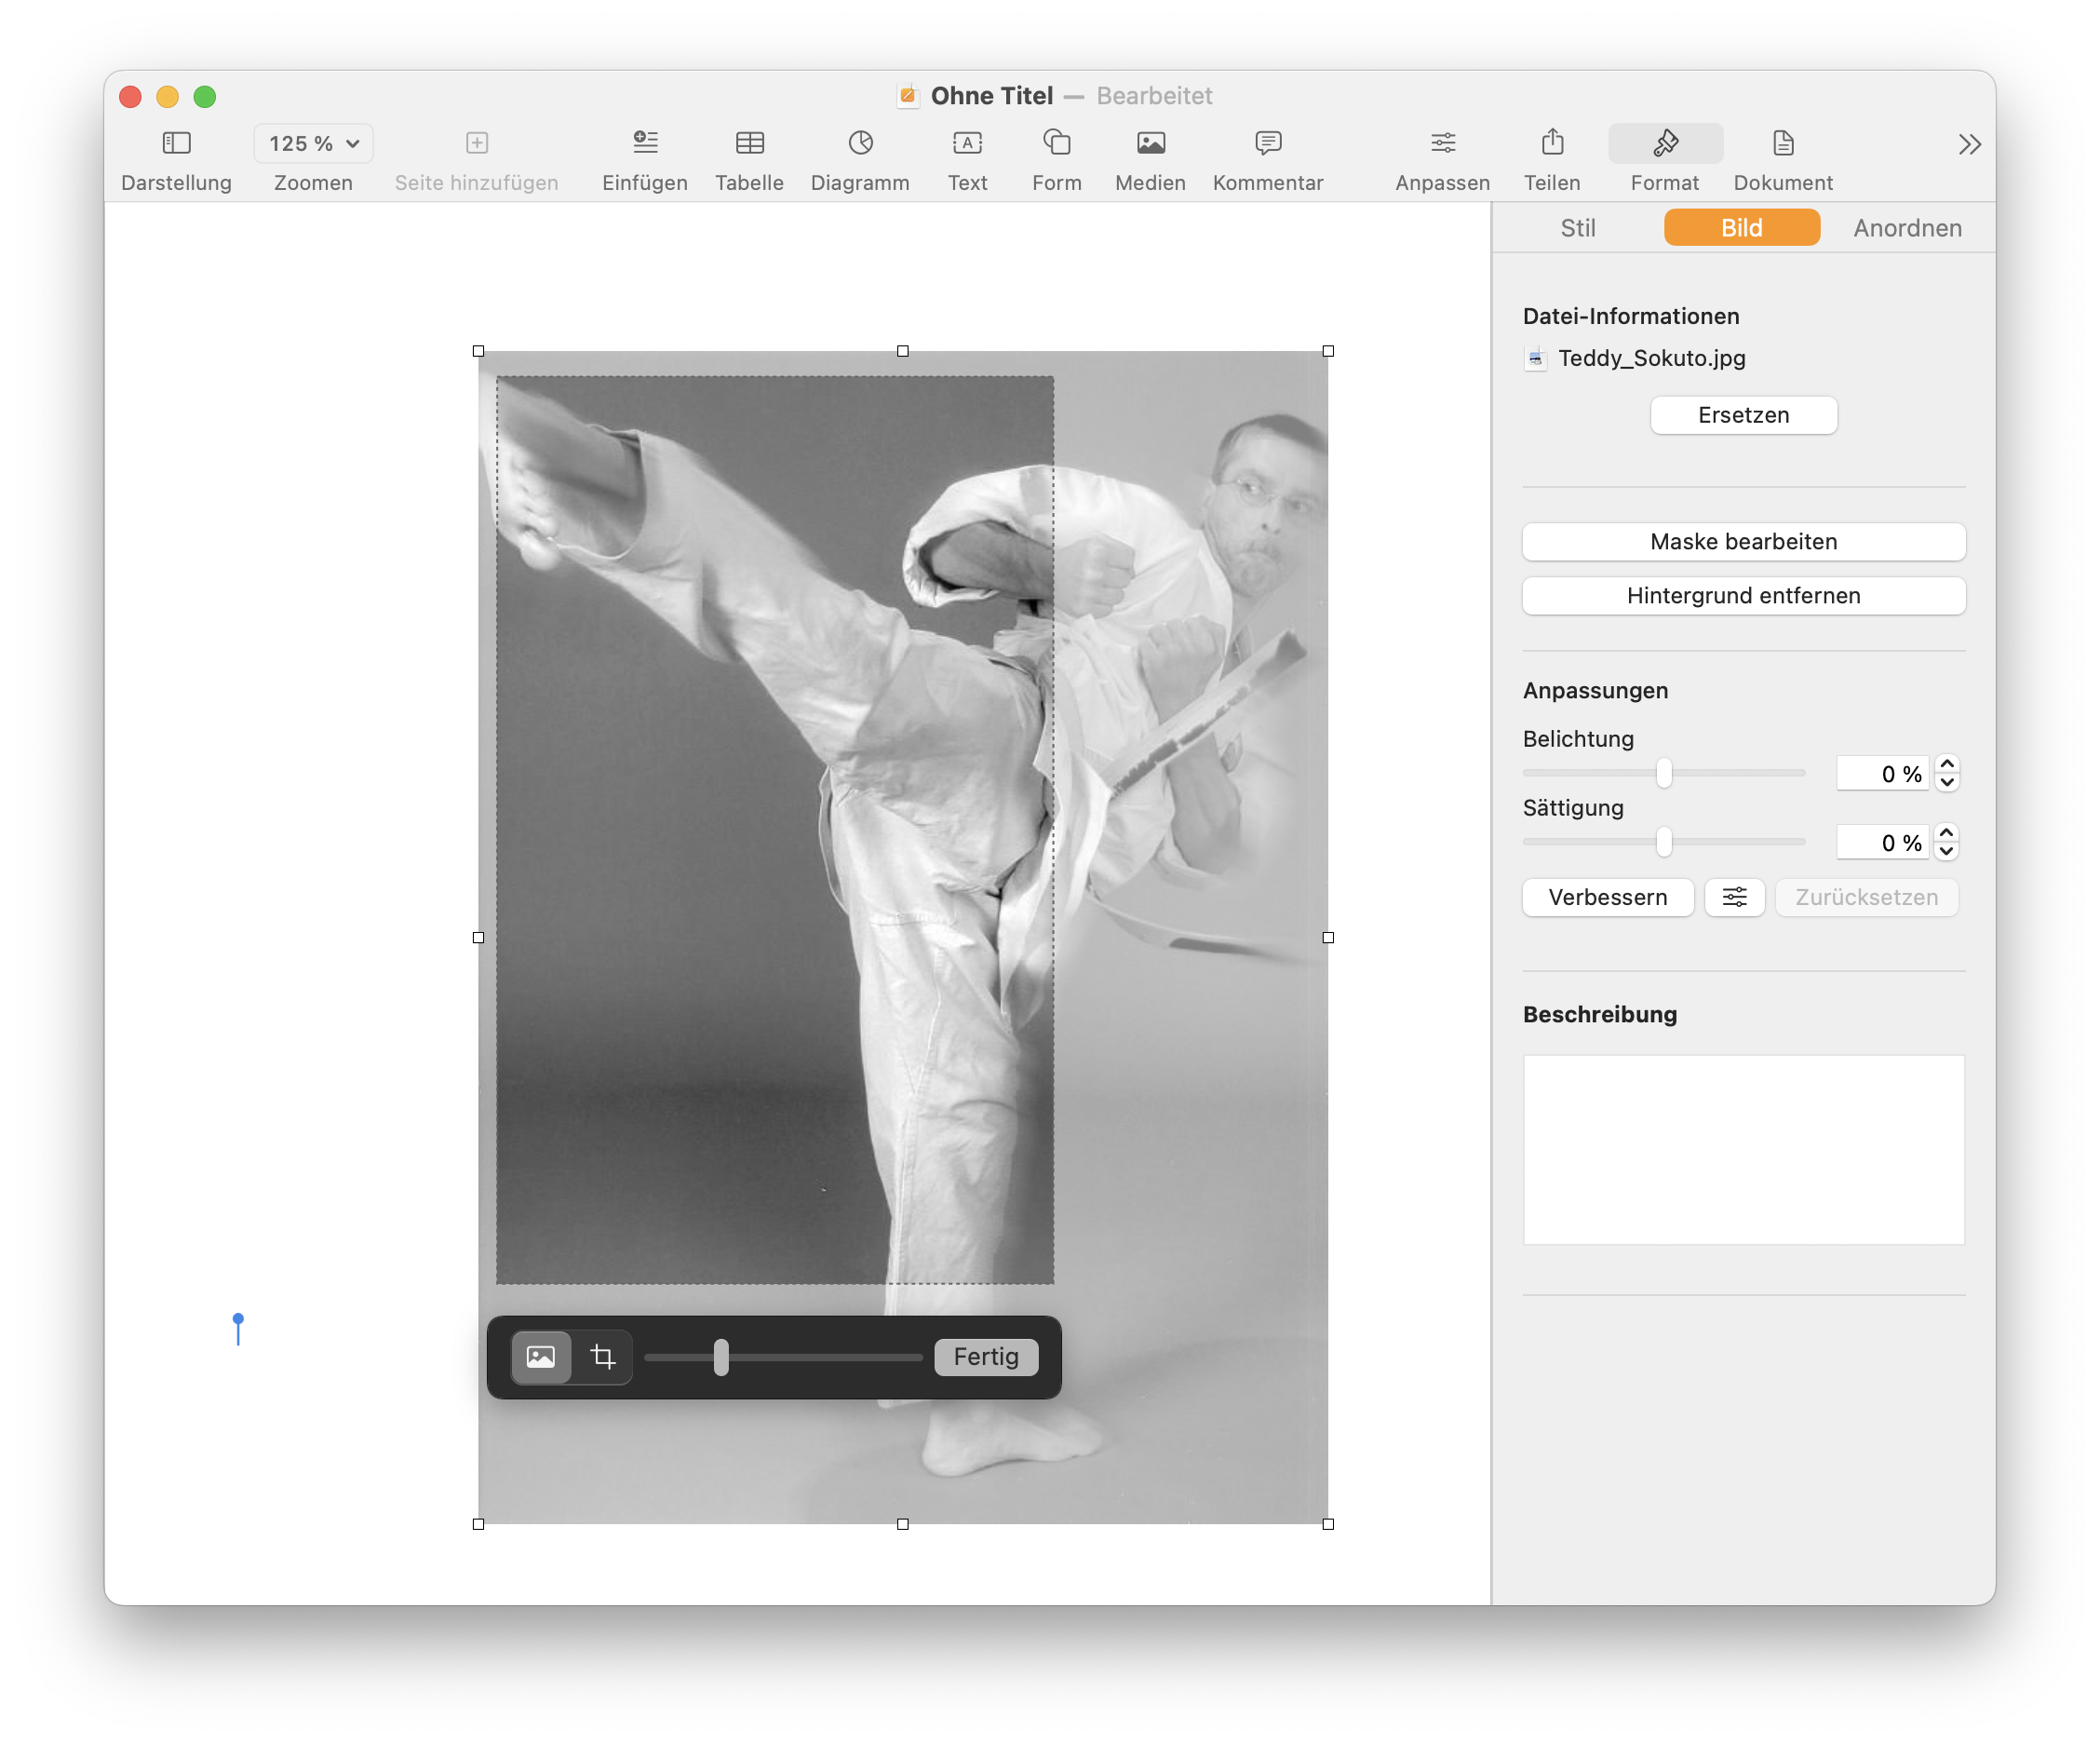
Task: Click the Teddy_Sokuto.jpg file name
Action: point(1651,358)
